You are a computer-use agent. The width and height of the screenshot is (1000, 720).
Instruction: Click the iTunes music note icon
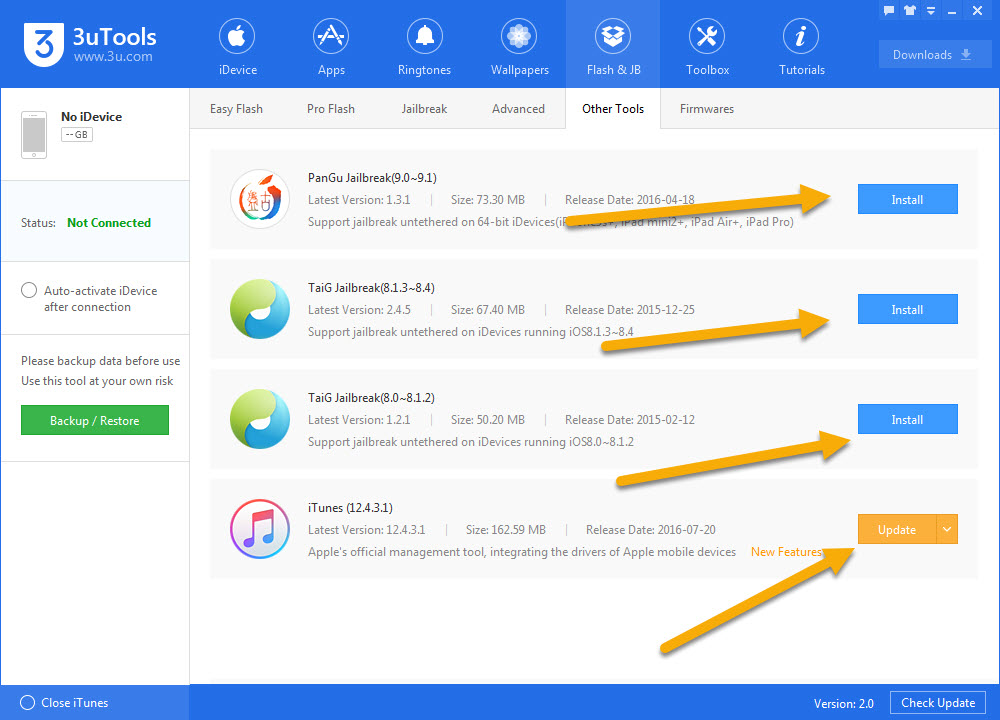pyautogui.click(x=260, y=529)
